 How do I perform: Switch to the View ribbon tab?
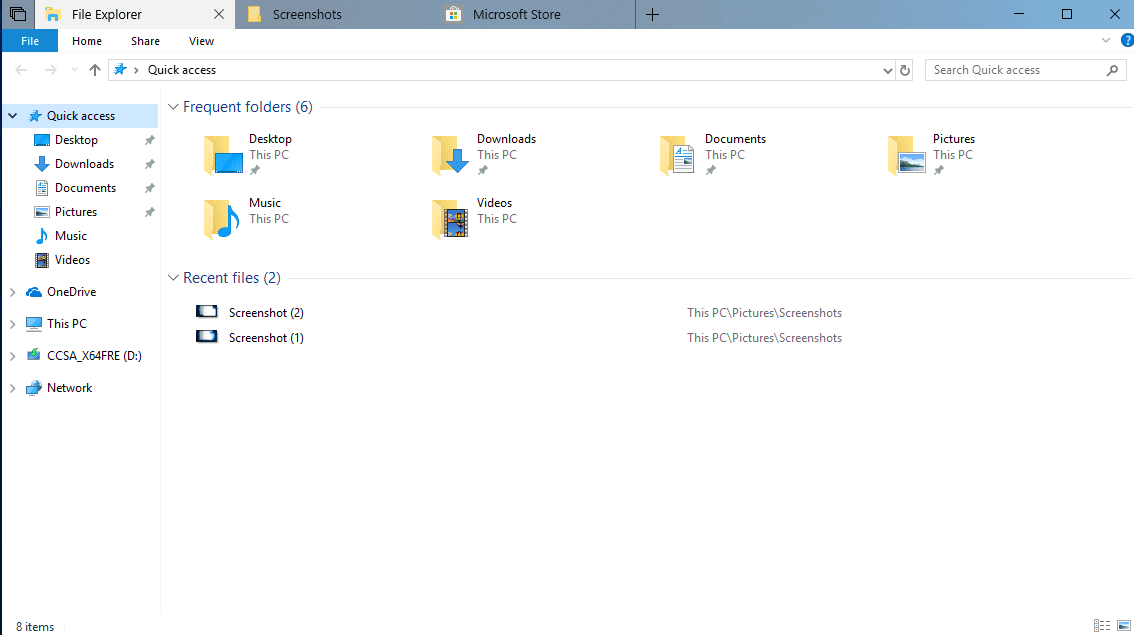(201, 41)
